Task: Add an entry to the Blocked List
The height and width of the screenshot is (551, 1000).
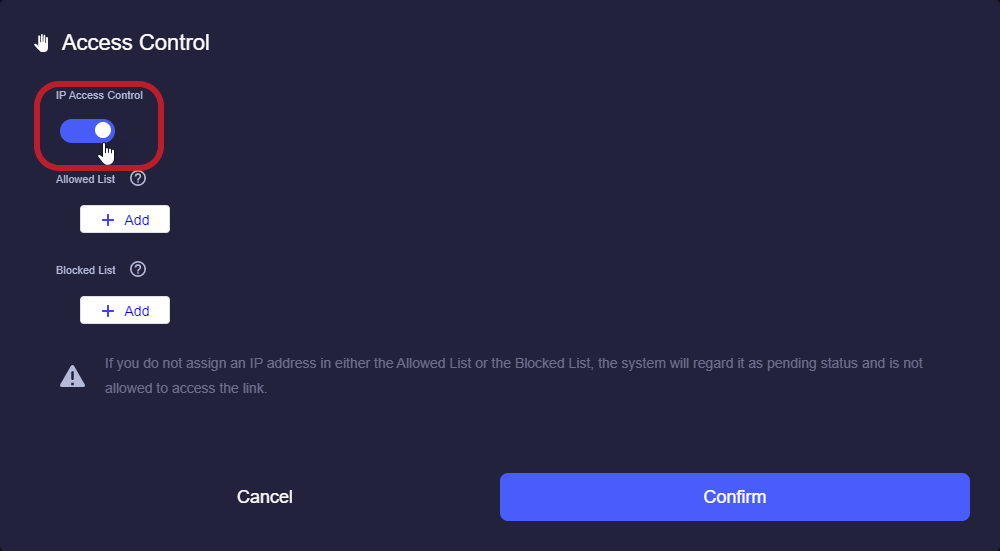Action: tap(125, 310)
